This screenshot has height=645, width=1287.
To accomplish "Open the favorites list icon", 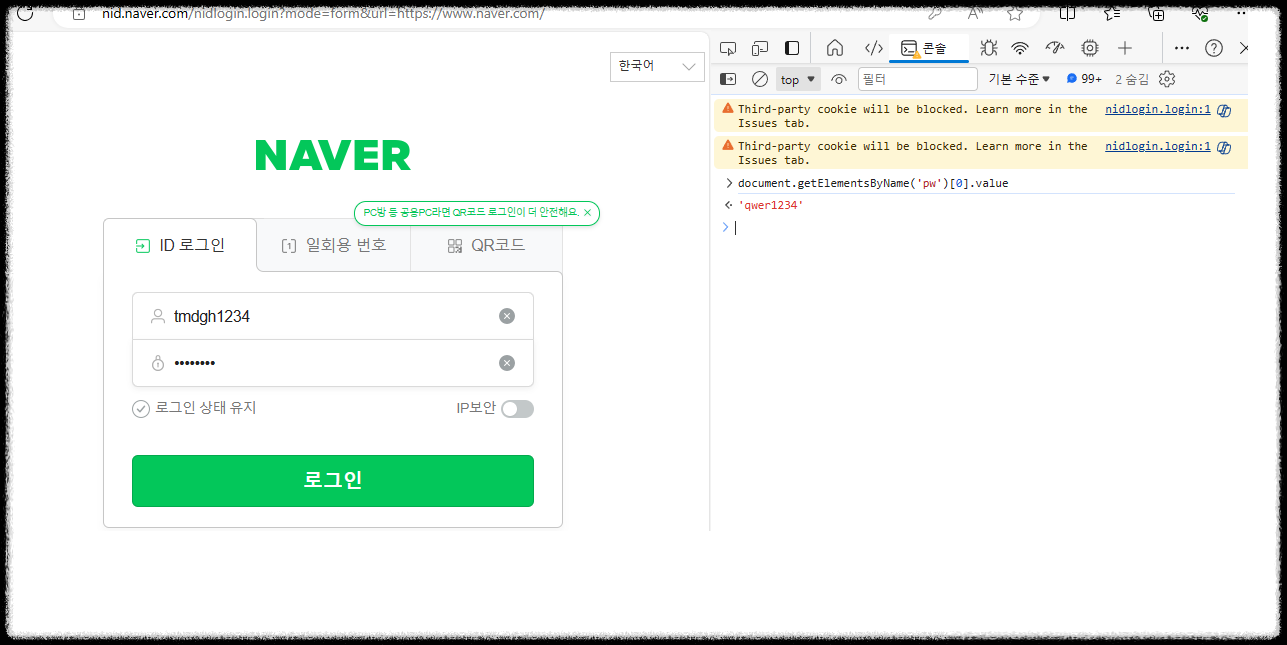I will pyautogui.click(x=1112, y=13).
